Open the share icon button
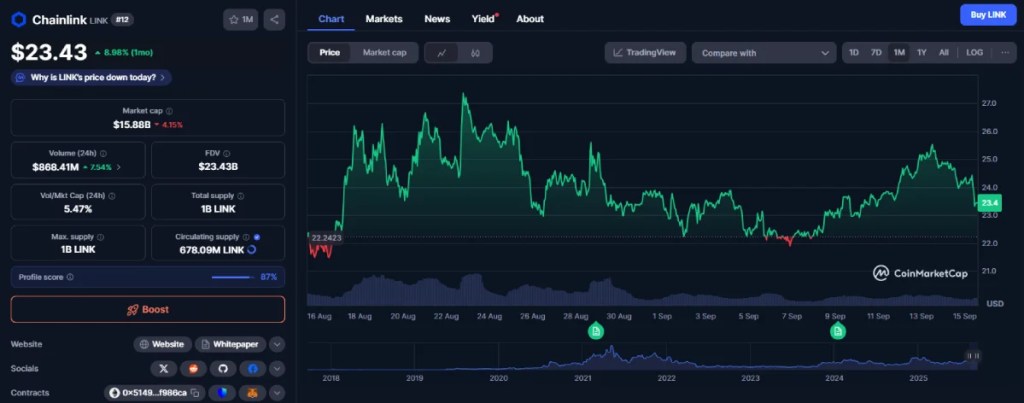Image resolution: width=1024 pixels, height=403 pixels. click(274, 20)
